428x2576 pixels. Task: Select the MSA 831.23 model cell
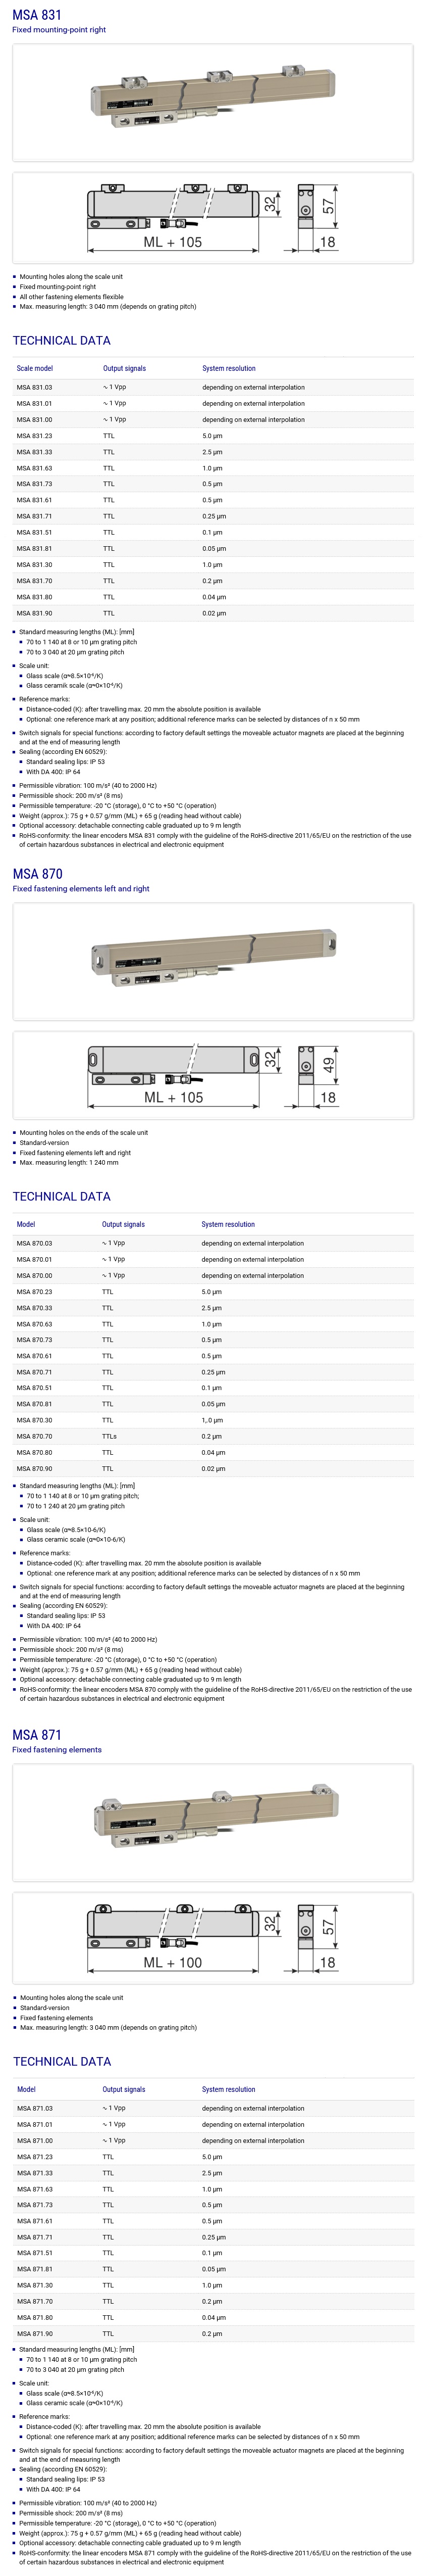coord(35,436)
